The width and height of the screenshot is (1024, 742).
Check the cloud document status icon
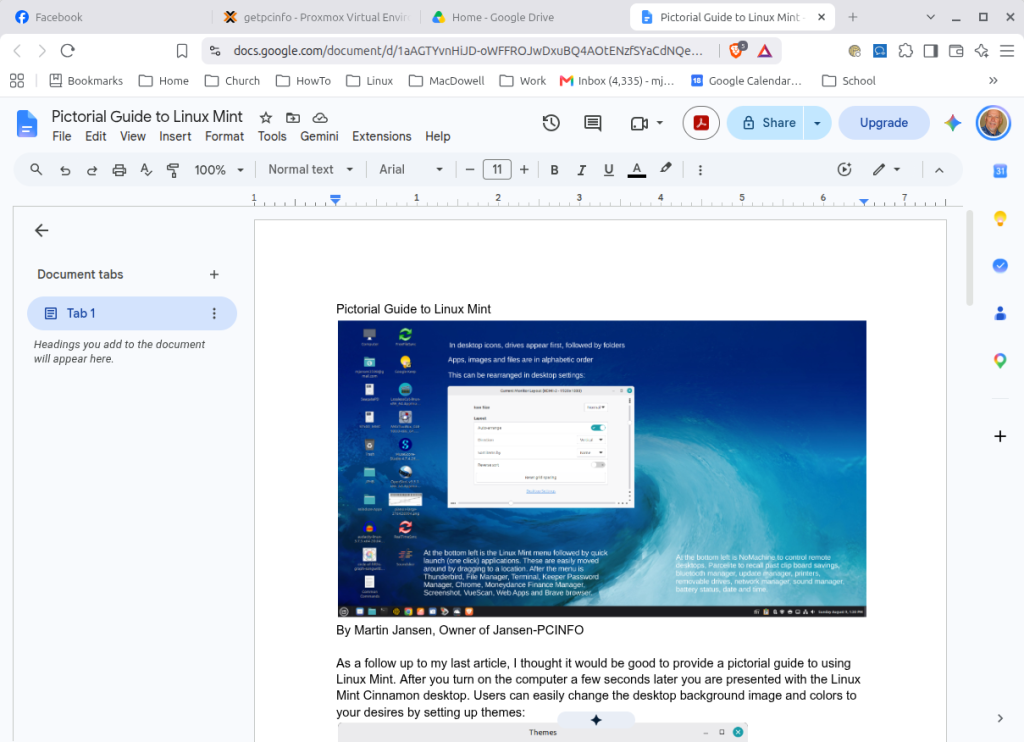[320, 118]
